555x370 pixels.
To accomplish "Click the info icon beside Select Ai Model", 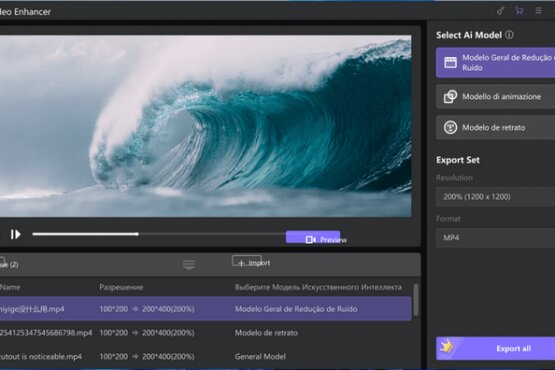I will [x=509, y=35].
